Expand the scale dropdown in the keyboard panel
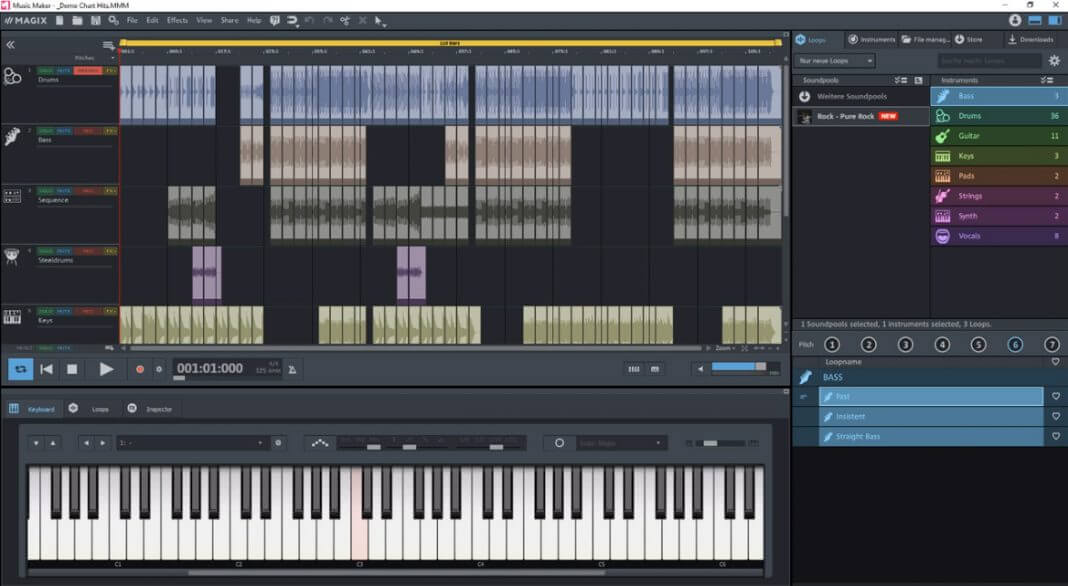The image size is (1068, 586). (621, 443)
